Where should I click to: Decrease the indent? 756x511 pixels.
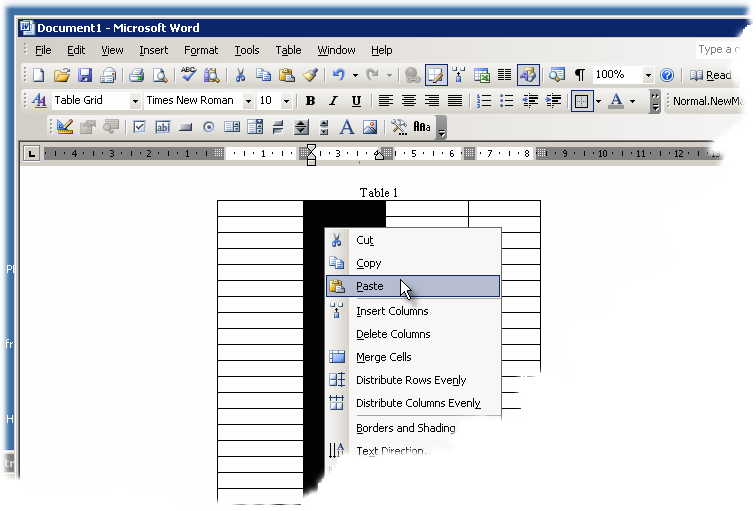530,101
